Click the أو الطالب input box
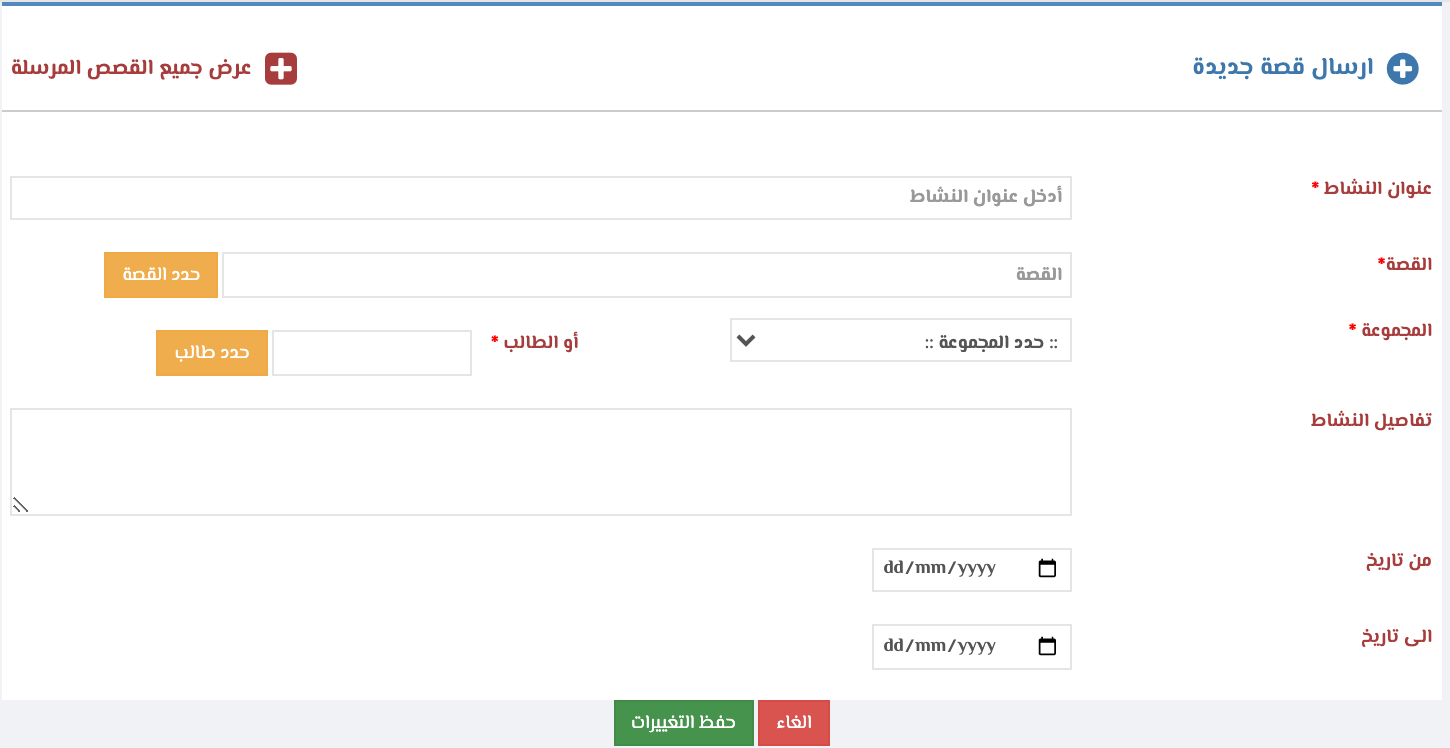The width and height of the screenshot is (1450, 748). pyautogui.click(x=371, y=353)
